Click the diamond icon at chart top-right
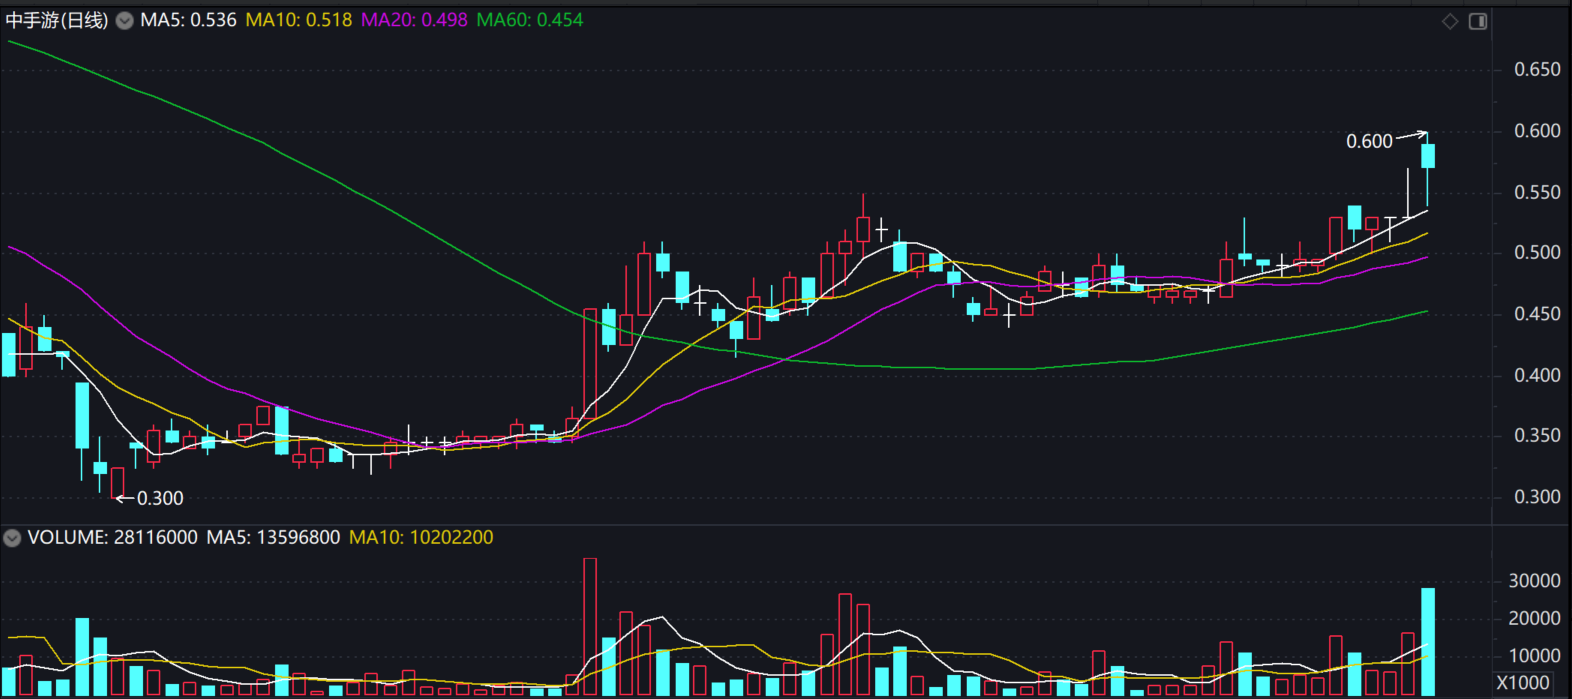The image size is (1572, 699). coord(1450,21)
